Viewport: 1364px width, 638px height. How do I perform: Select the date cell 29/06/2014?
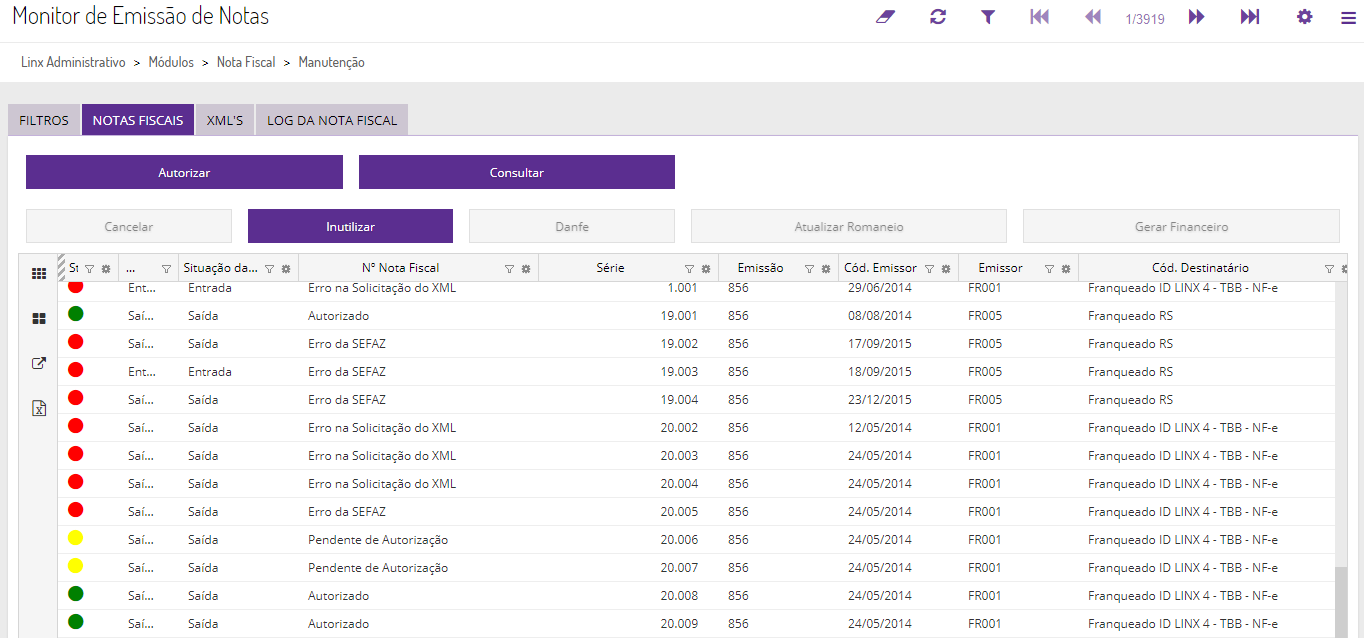(898, 288)
